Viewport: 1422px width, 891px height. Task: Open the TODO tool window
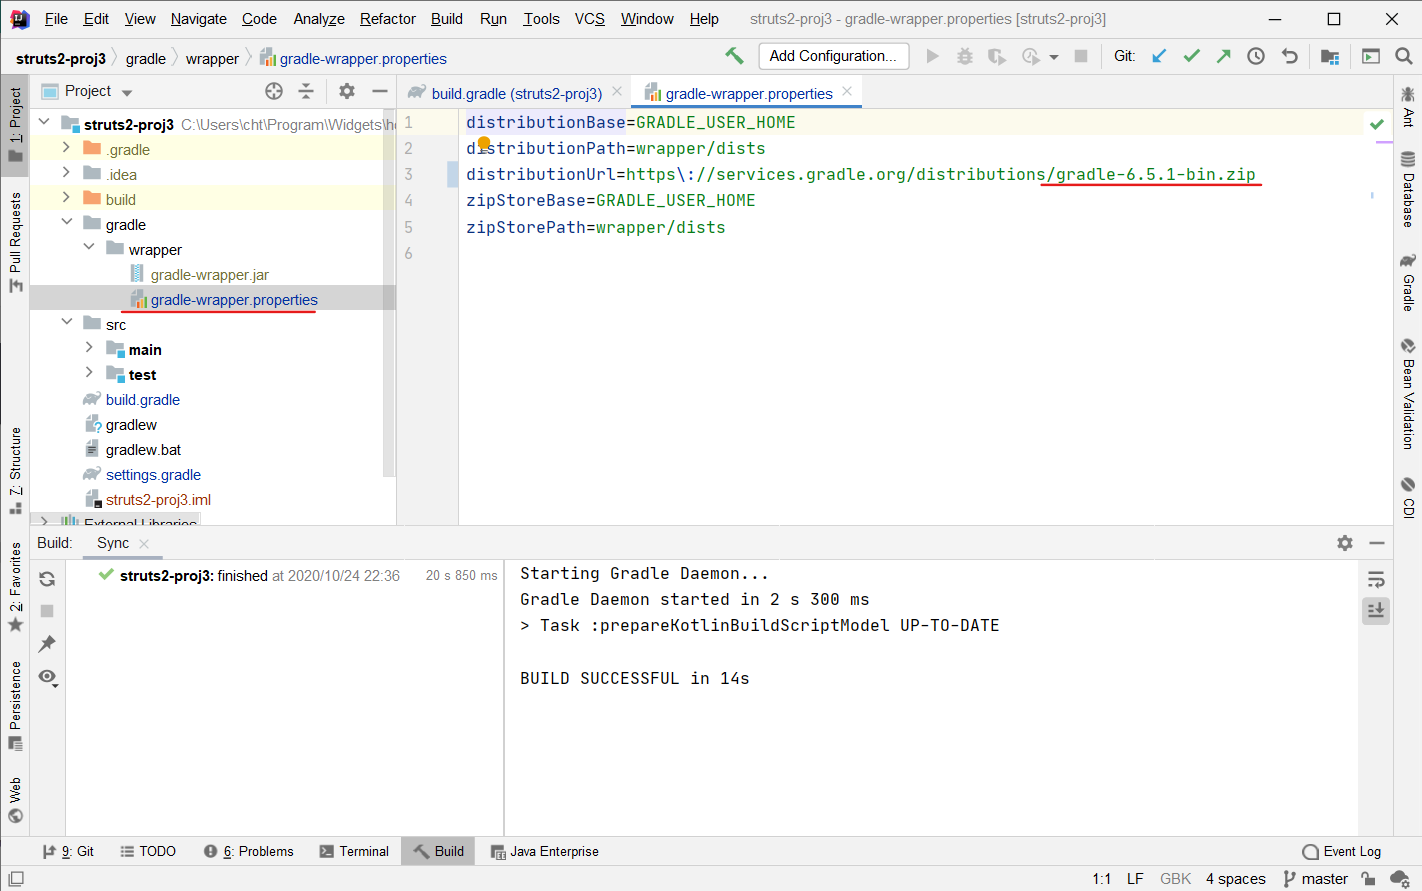(x=148, y=851)
